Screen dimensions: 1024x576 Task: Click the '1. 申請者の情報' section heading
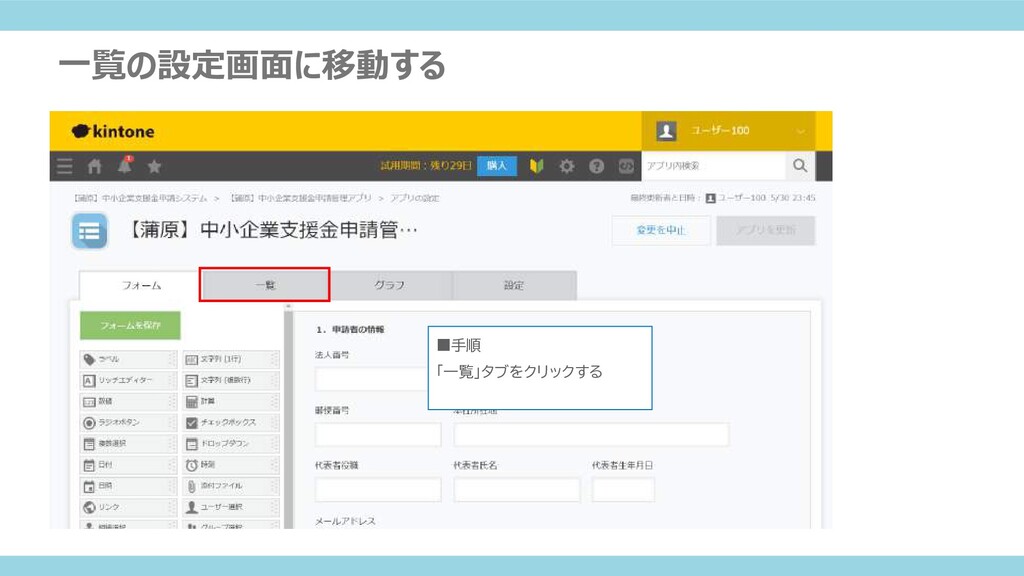(350, 330)
